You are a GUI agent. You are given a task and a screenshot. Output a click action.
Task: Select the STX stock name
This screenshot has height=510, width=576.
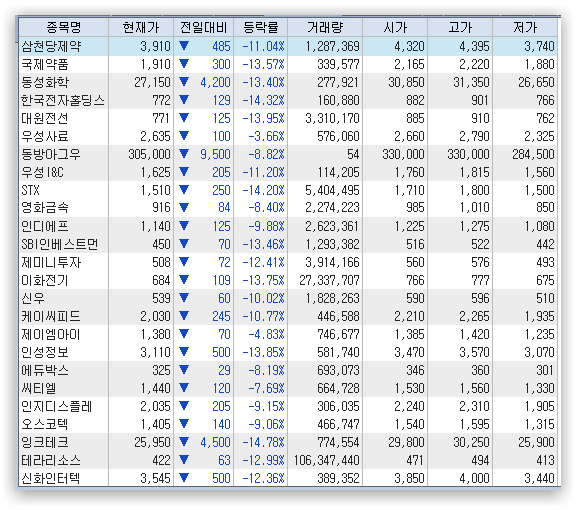coord(30,190)
